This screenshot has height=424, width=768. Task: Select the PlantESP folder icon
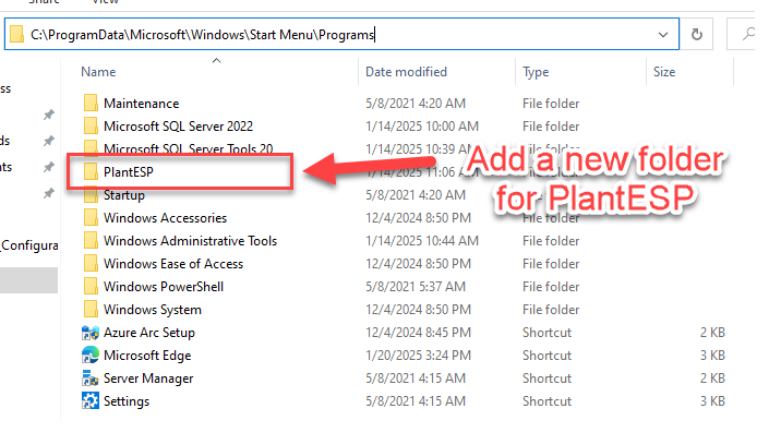click(x=91, y=172)
